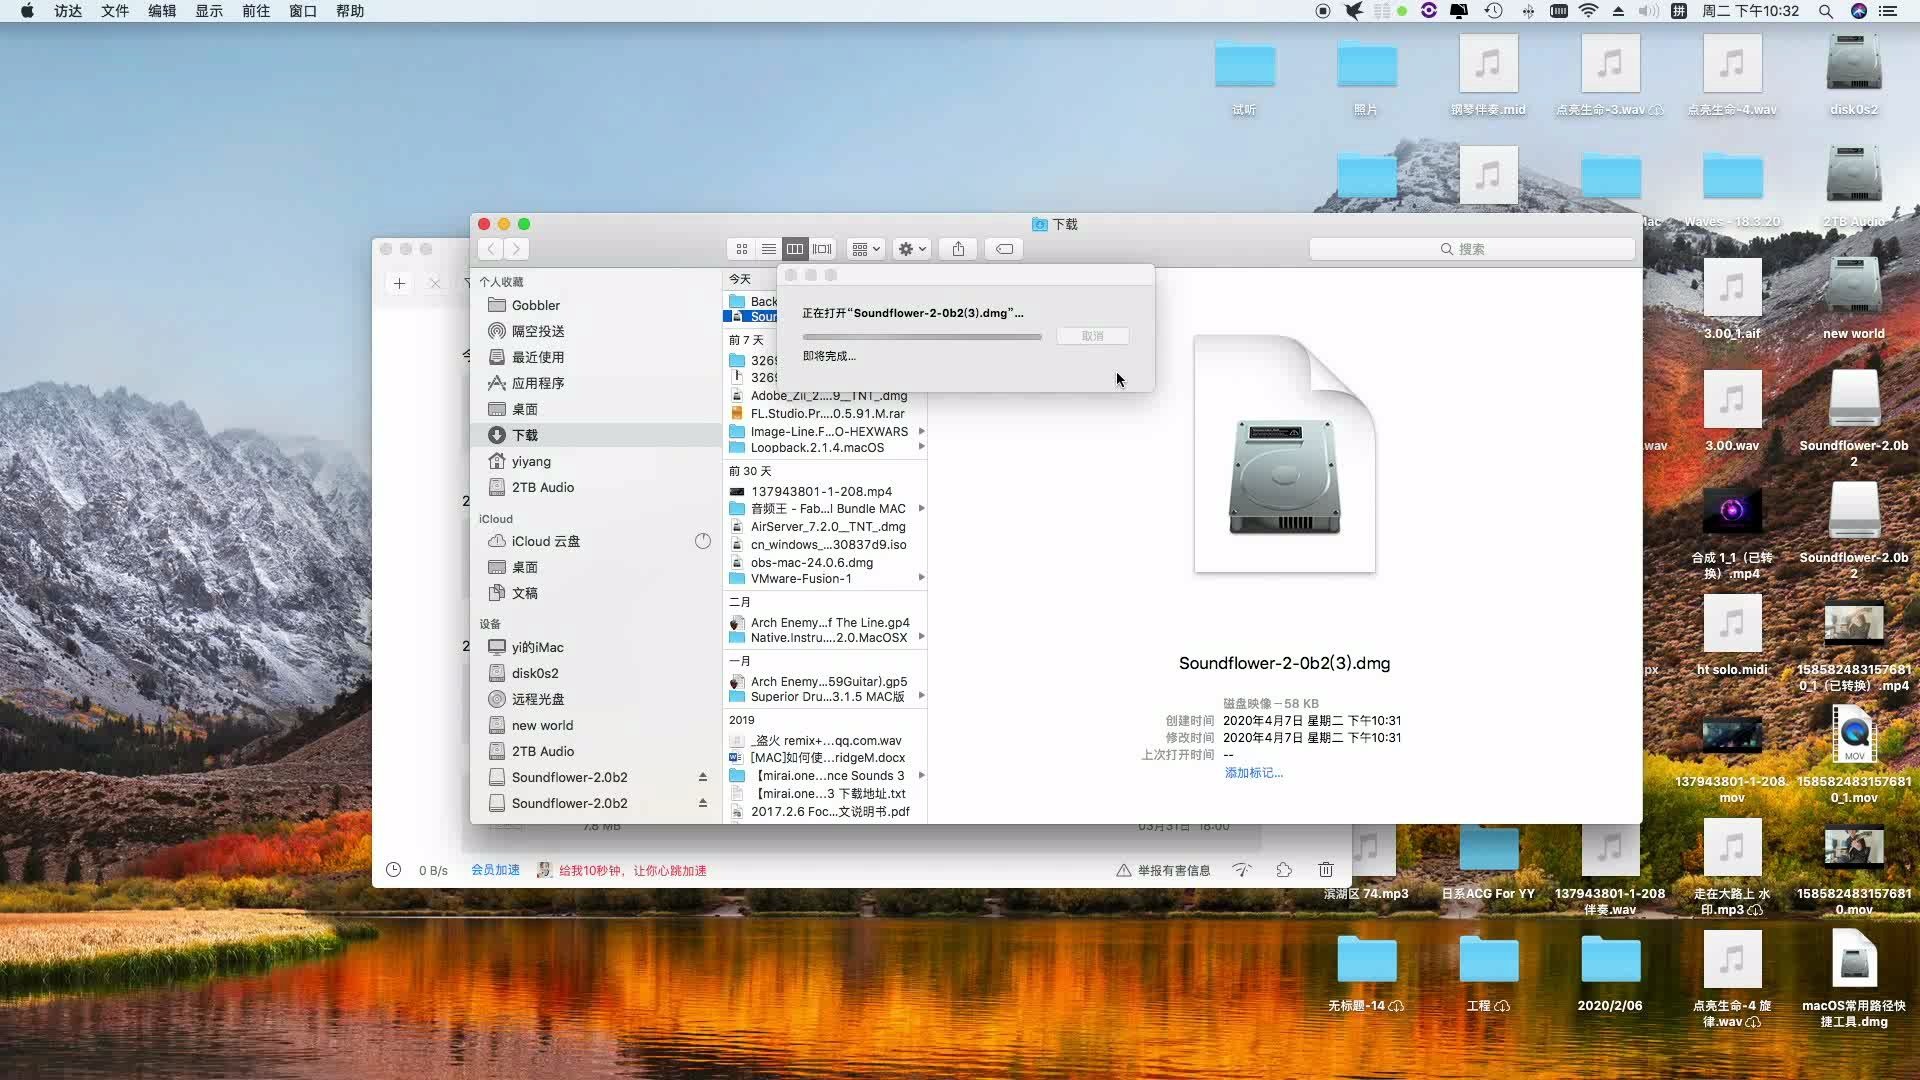Open Spotlight search in the menu bar
Viewport: 1920px width, 1080px height.
(x=1825, y=11)
